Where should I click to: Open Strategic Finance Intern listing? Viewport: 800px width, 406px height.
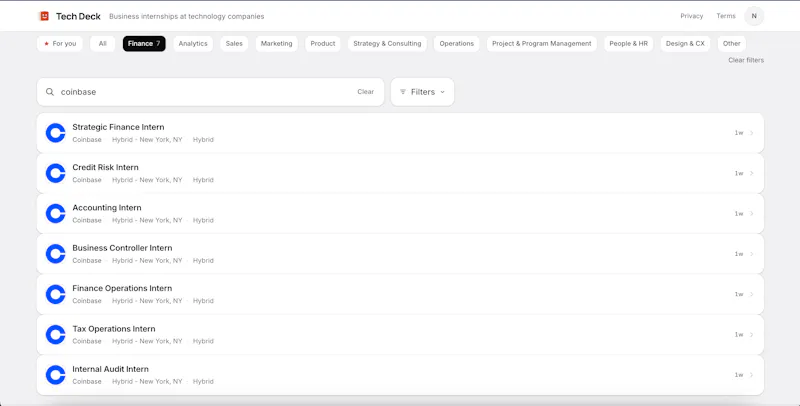pyautogui.click(x=400, y=133)
